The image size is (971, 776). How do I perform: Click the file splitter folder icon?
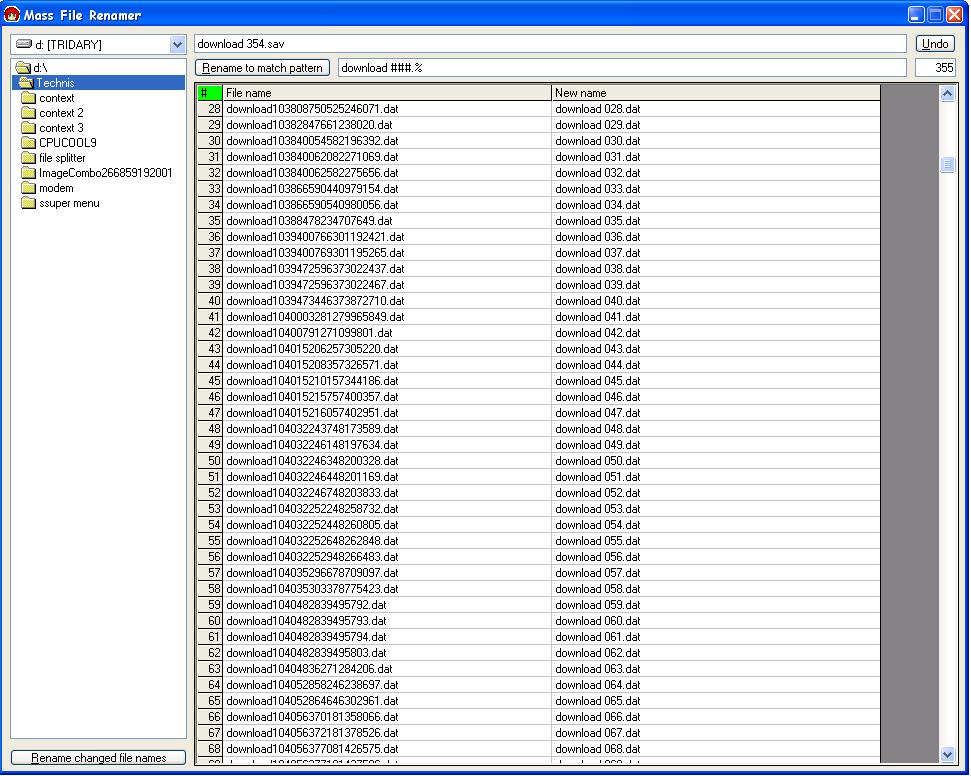pos(29,158)
